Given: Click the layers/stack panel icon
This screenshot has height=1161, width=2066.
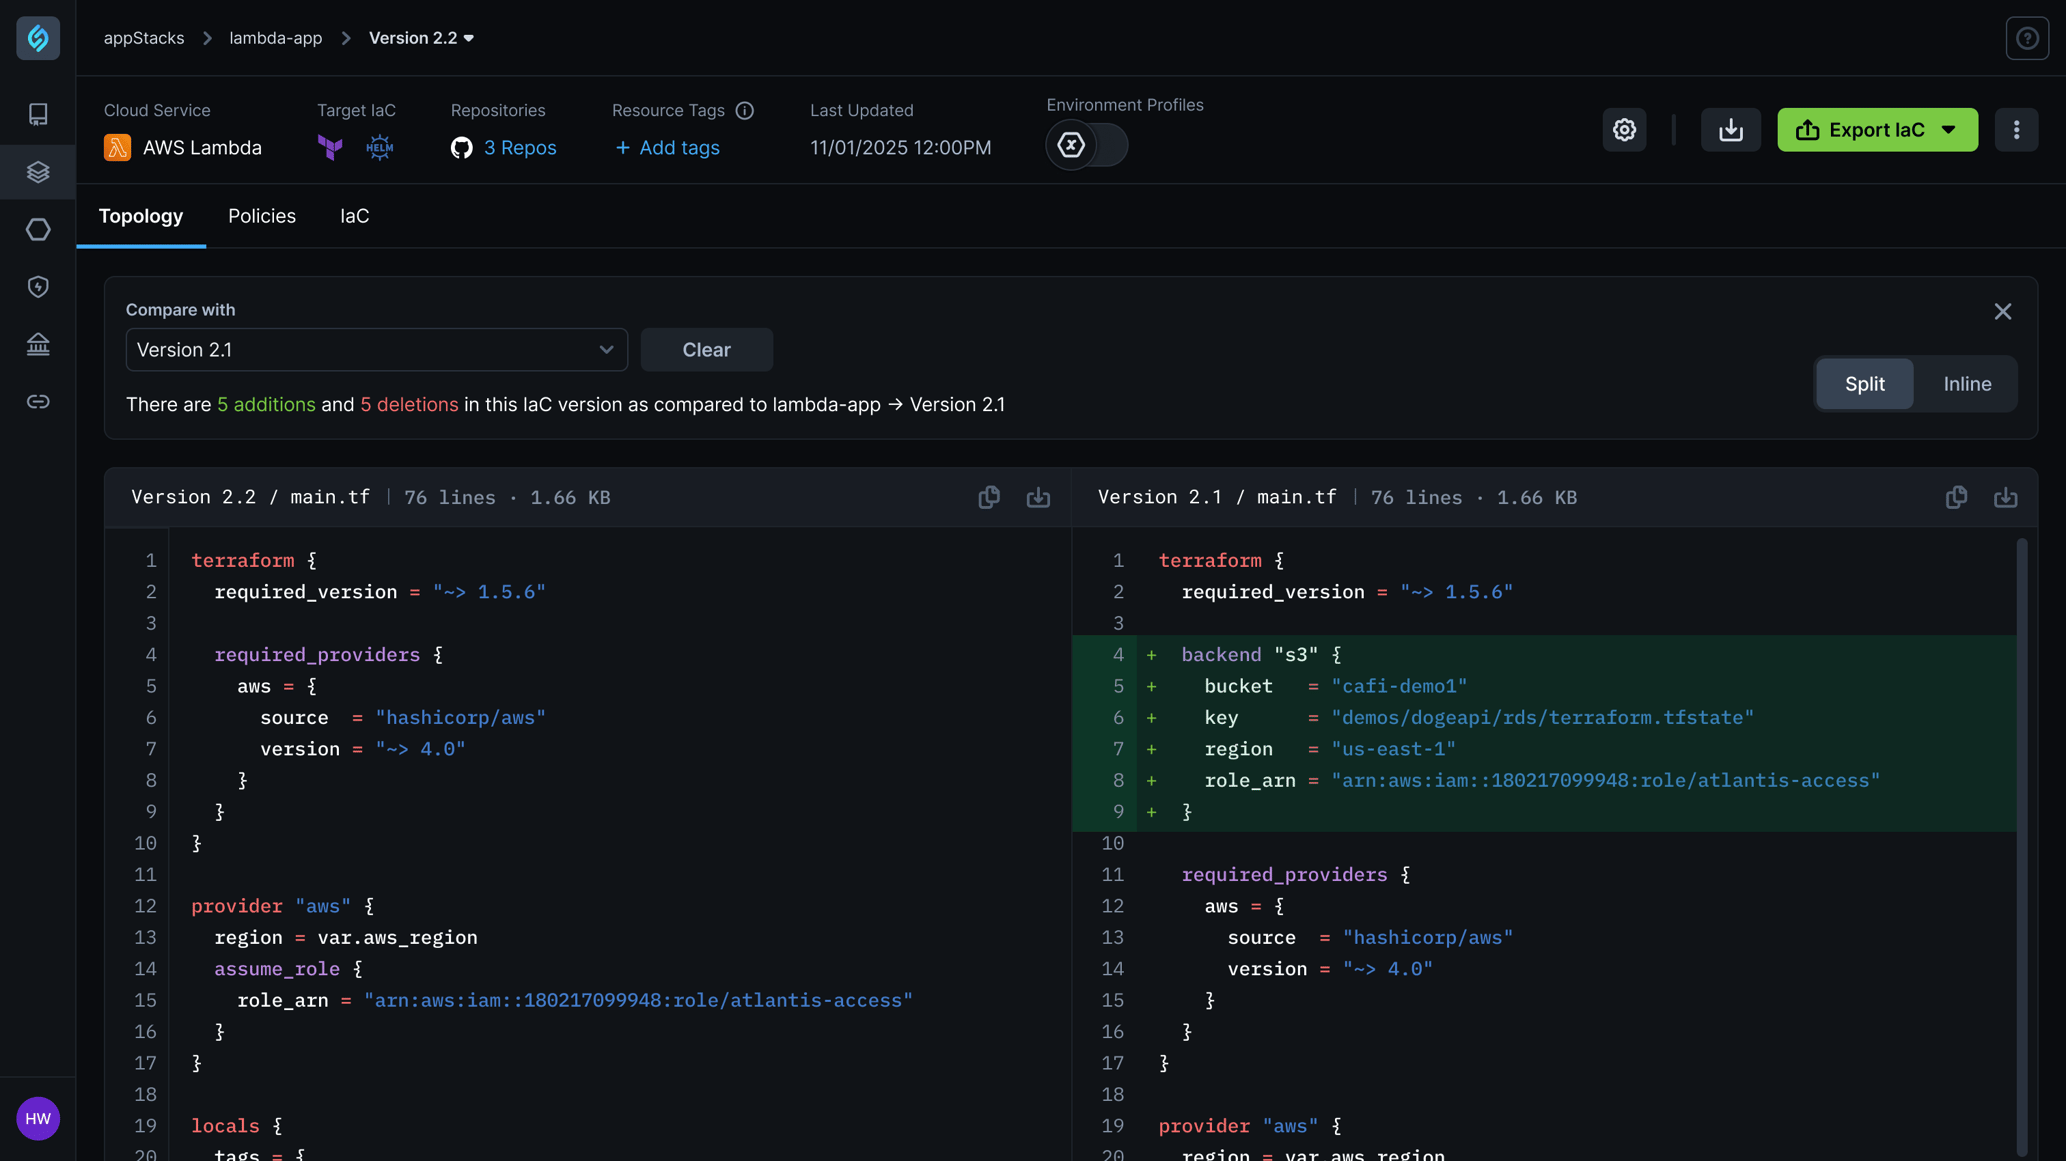Looking at the screenshot, I should (38, 172).
